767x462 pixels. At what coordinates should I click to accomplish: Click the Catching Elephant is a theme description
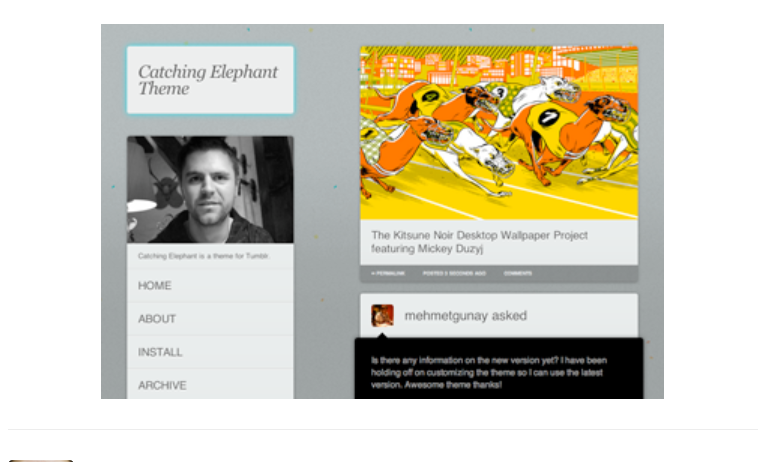pos(203,256)
